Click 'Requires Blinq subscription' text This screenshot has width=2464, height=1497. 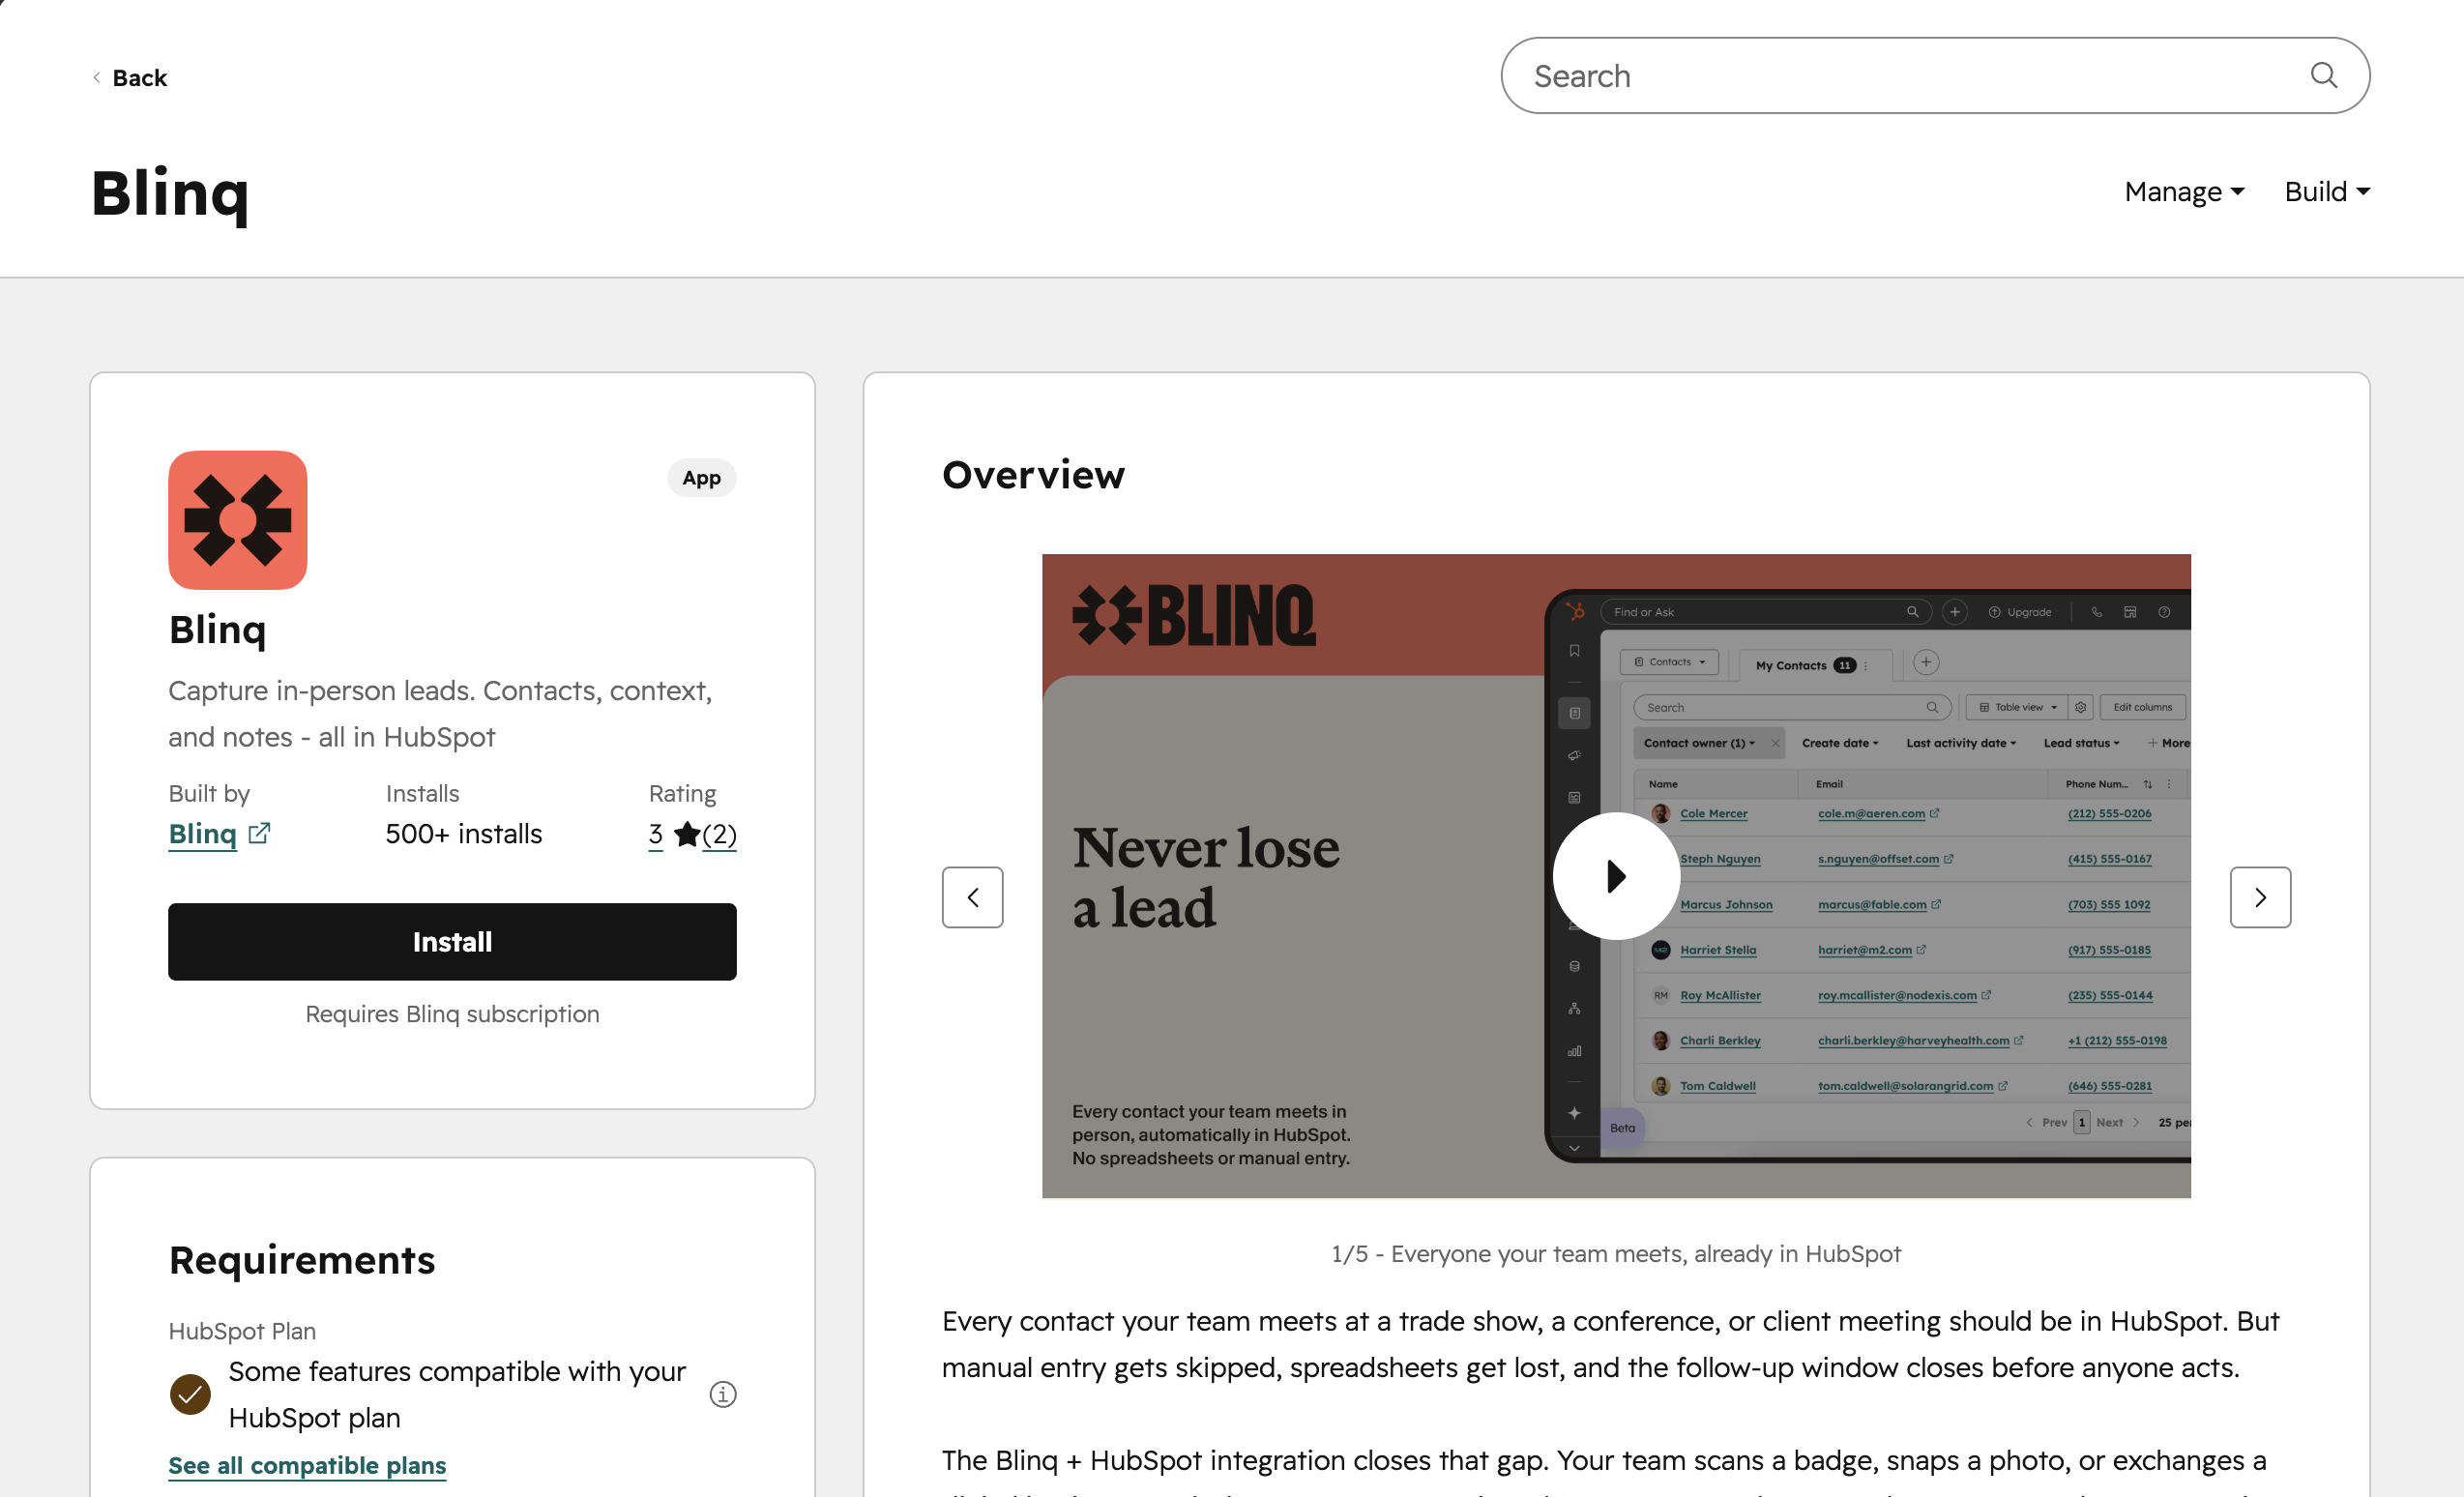click(452, 1014)
